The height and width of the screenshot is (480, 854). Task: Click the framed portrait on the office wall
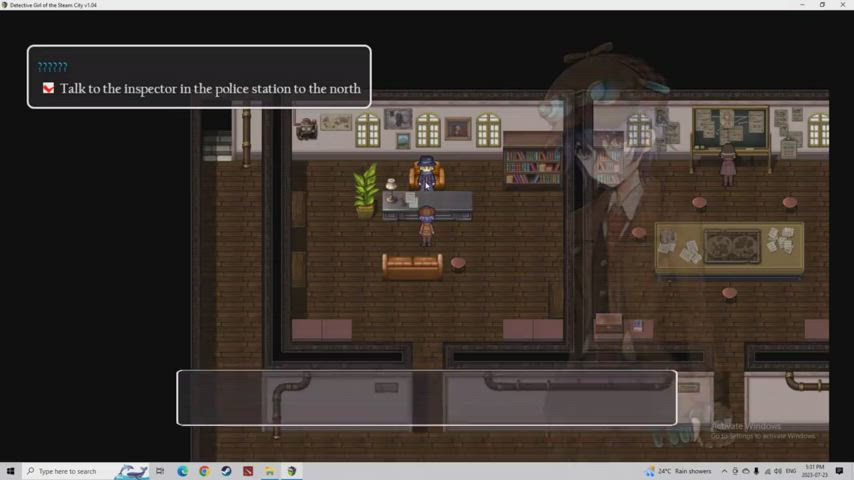coord(458,129)
